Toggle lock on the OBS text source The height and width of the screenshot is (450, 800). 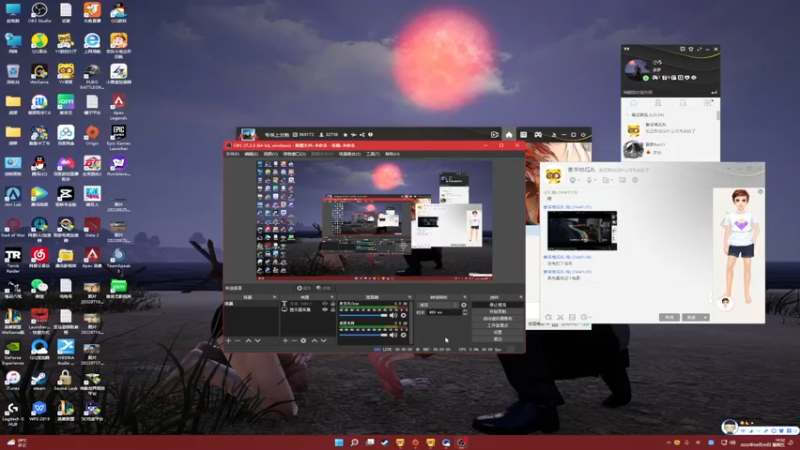click(x=333, y=304)
